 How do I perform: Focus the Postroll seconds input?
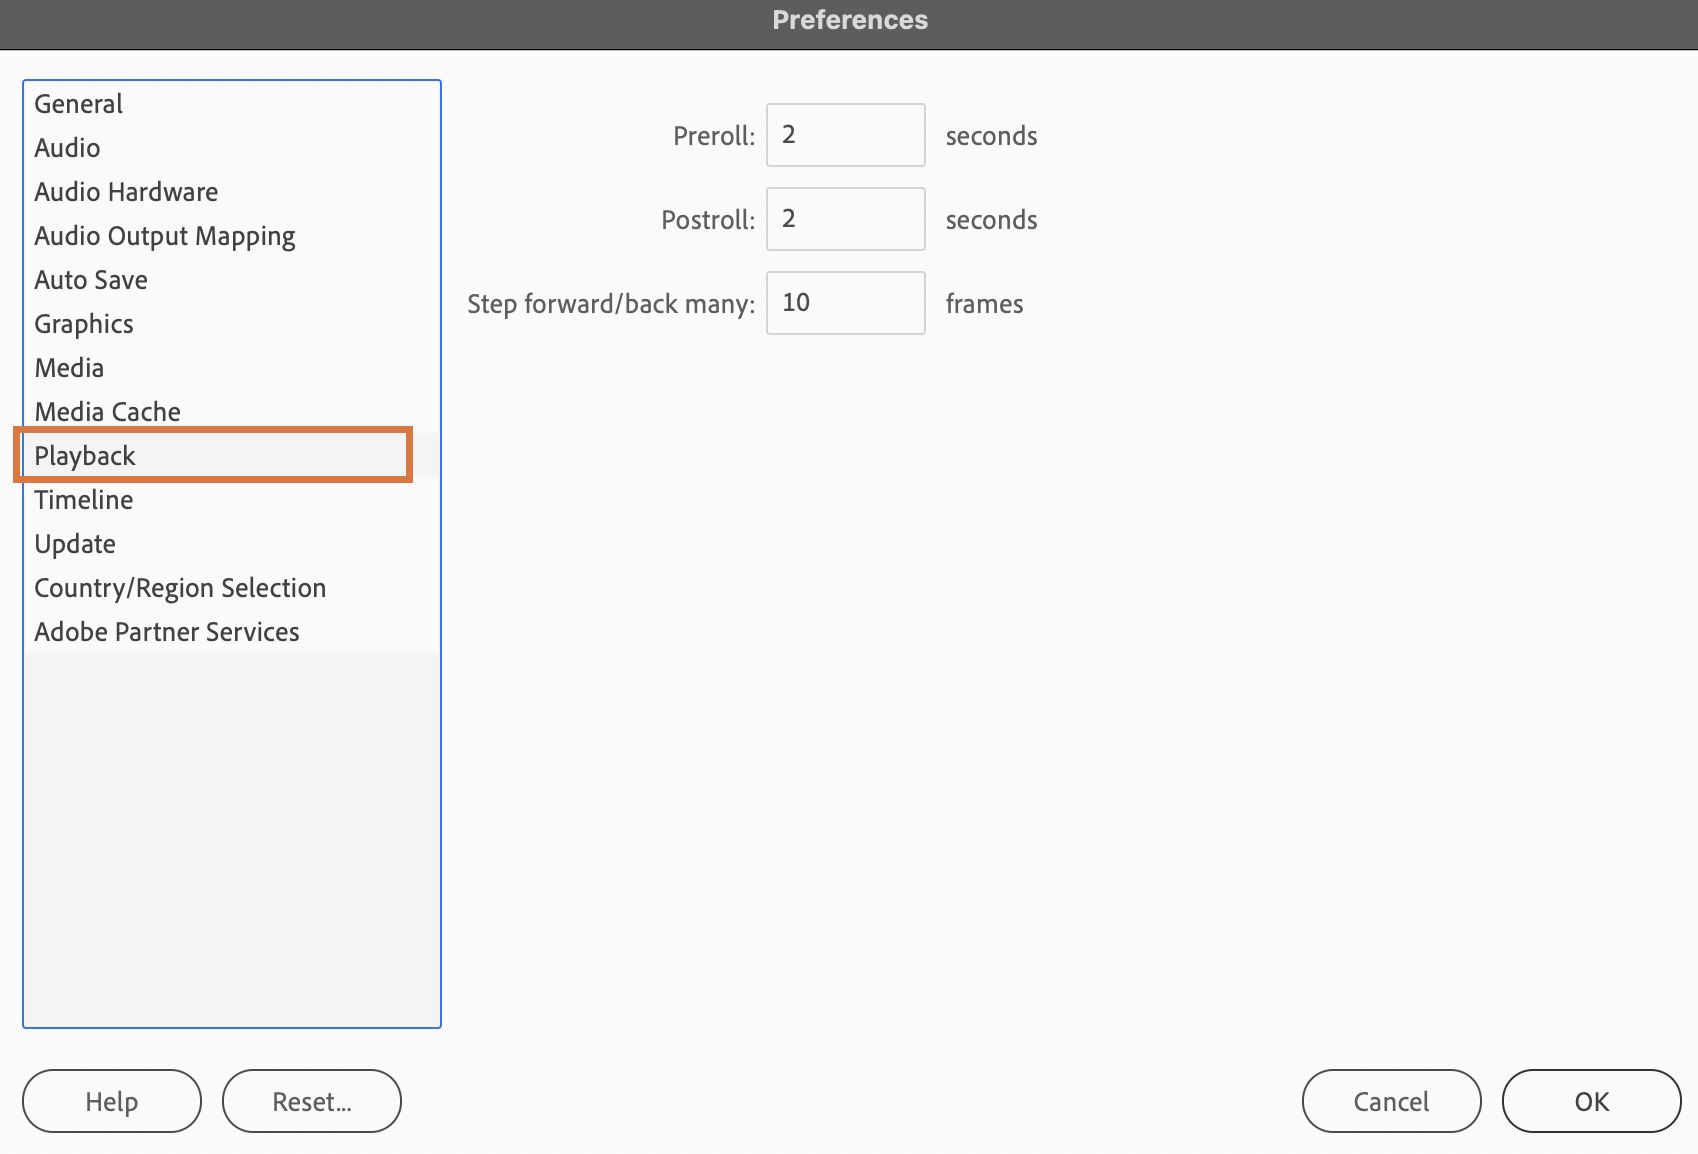845,219
